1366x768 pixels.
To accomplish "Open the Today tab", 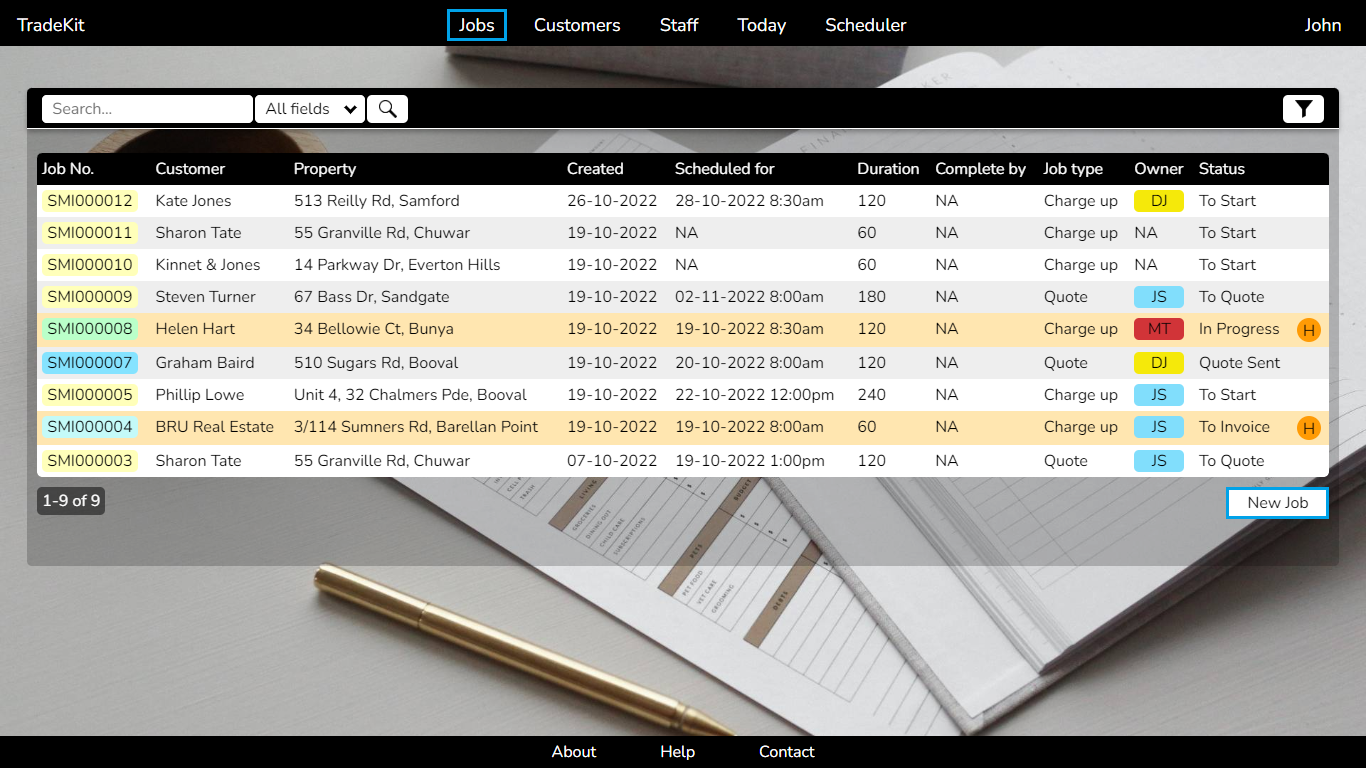I will tap(762, 25).
